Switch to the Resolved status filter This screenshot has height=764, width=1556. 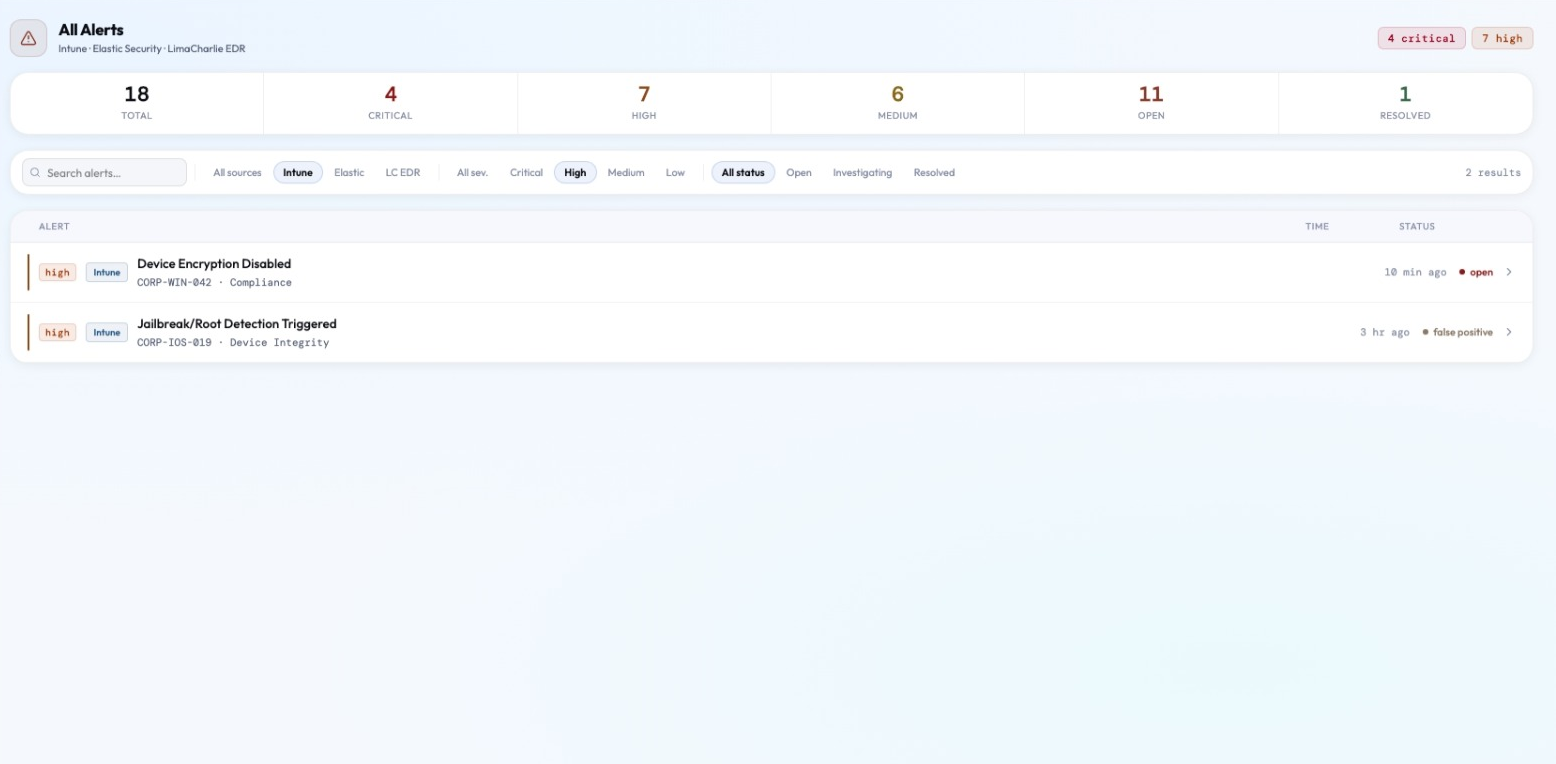click(934, 172)
